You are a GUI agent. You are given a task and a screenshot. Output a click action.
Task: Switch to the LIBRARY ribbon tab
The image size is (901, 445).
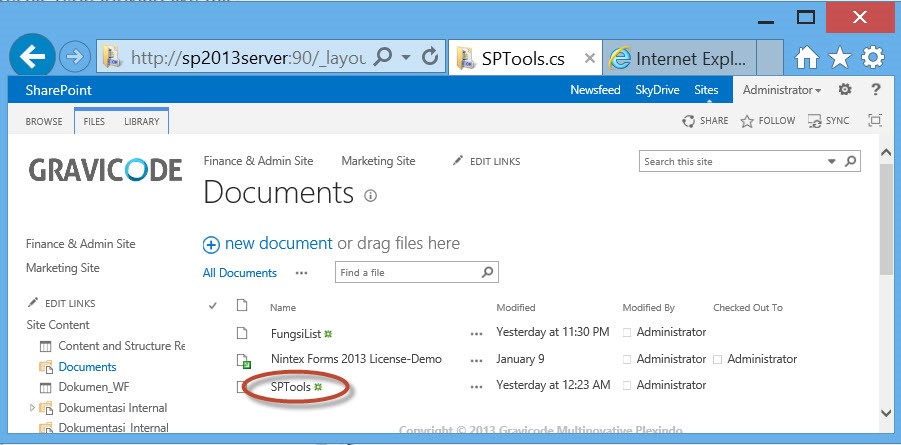[x=141, y=121]
